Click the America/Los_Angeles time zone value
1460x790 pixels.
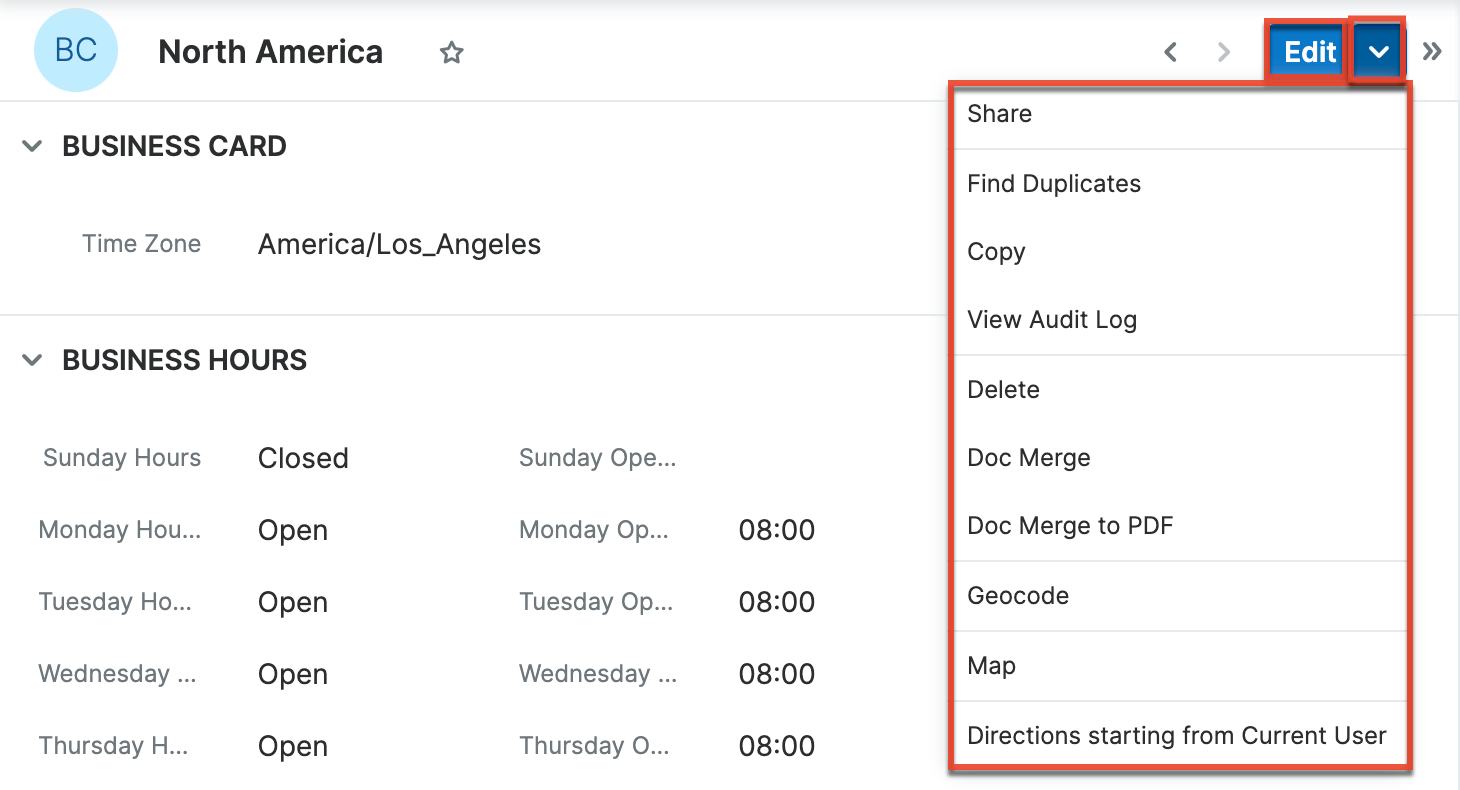399,244
